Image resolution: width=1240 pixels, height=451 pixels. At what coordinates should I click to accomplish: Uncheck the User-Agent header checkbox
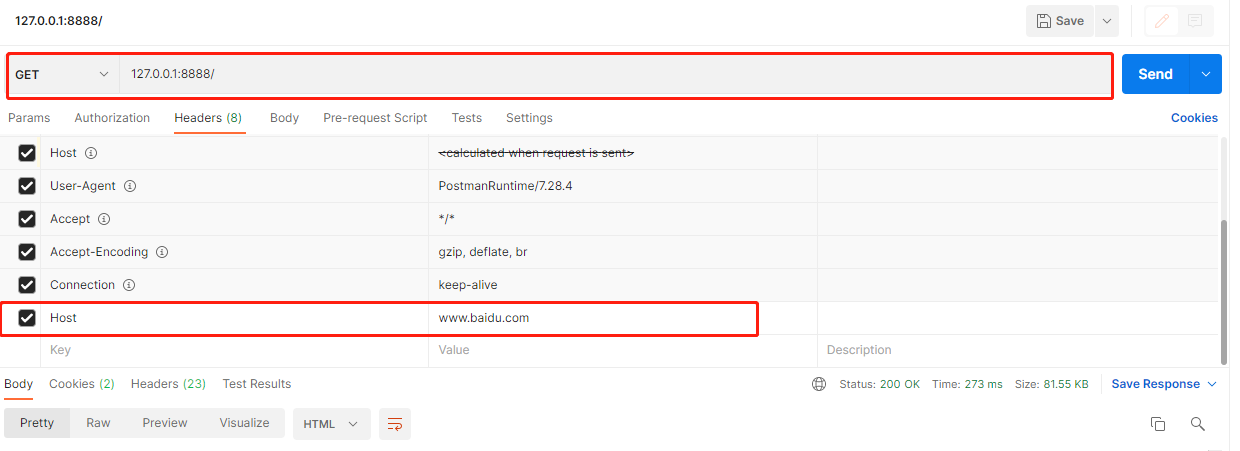27,186
